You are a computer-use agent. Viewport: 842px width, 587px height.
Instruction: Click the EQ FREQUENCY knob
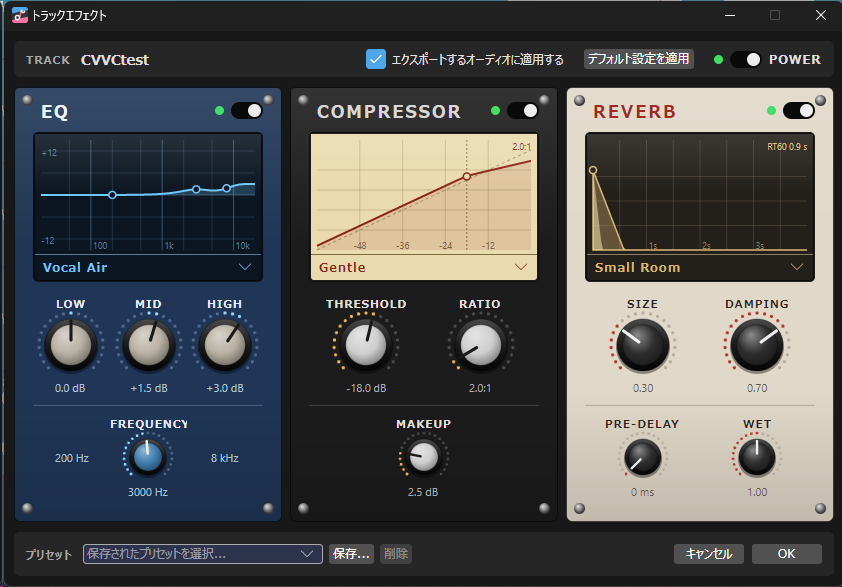point(148,458)
